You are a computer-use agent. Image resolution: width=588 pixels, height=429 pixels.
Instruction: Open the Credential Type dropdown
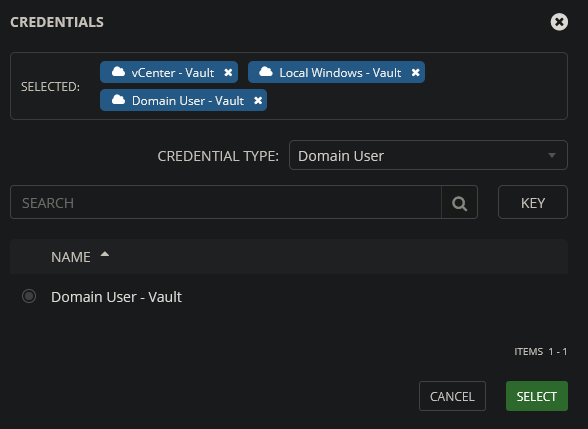point(428,155)
